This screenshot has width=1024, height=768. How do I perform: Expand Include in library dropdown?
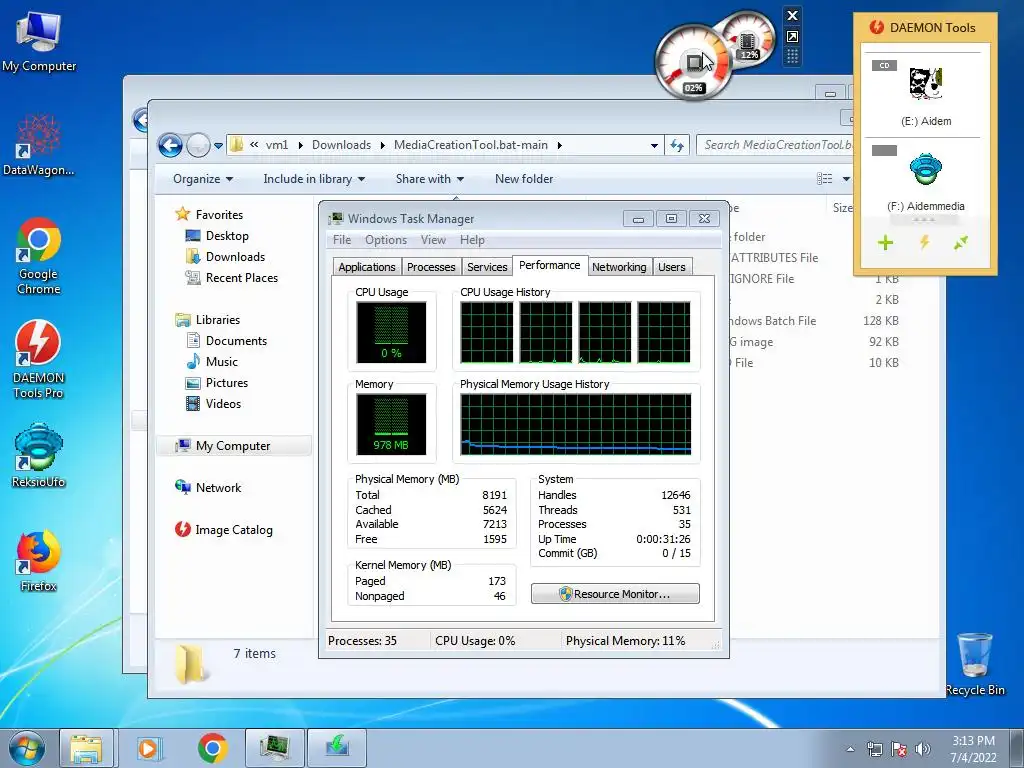tap(314, 179)
